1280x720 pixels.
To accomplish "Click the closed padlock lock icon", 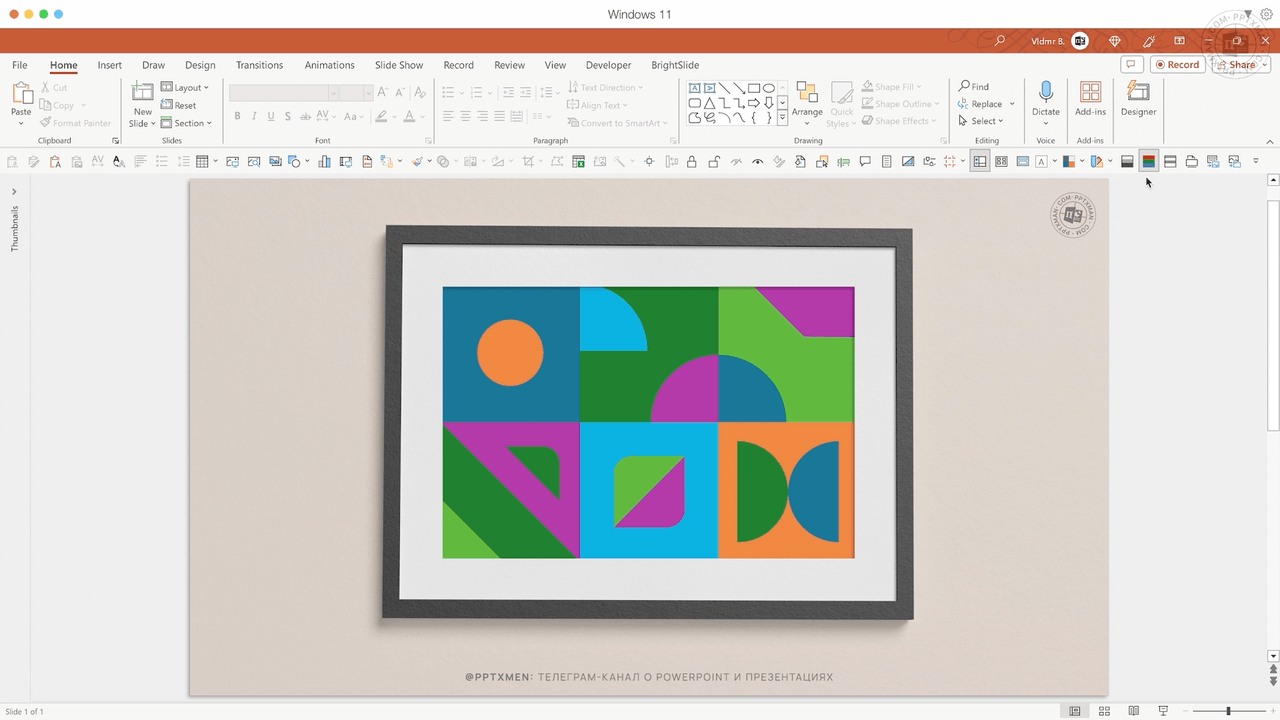I will [691, 162].
